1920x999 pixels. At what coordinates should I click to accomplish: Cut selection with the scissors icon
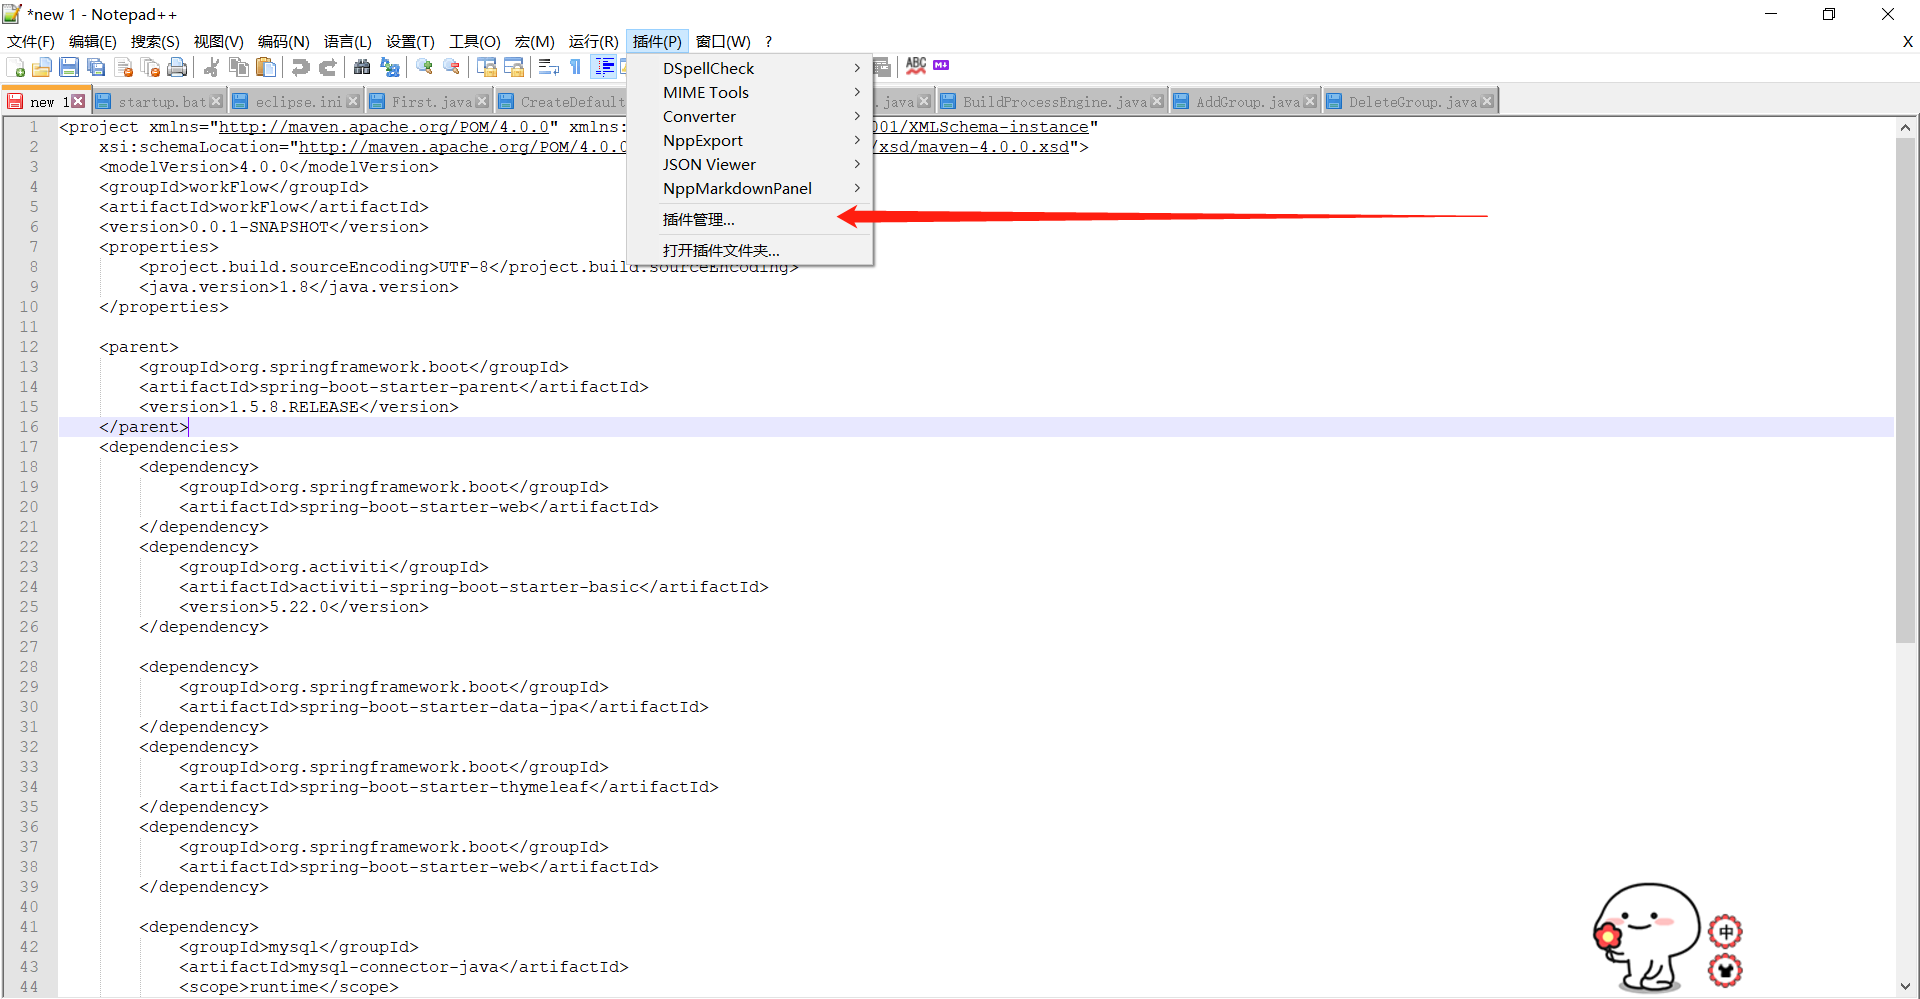(211, 67)
